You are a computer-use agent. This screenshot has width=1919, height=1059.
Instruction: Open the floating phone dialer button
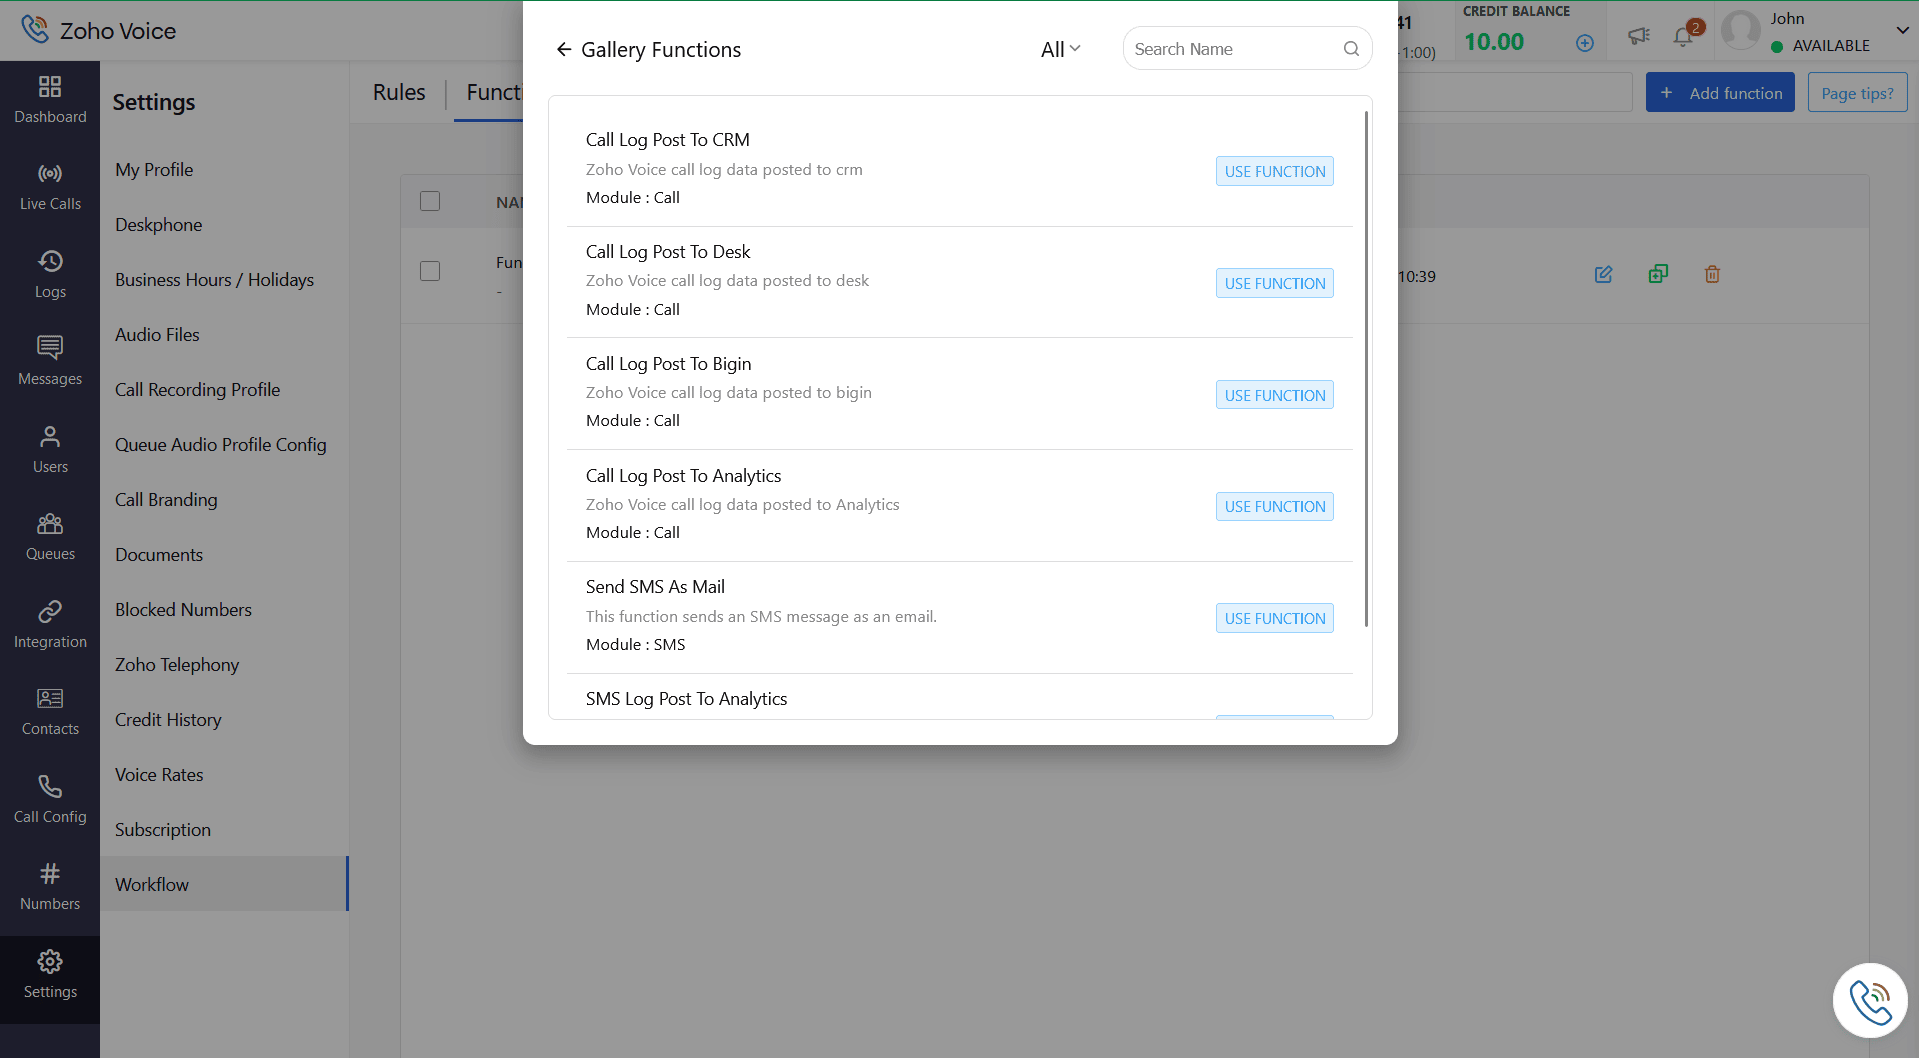coord(1869,1001)
